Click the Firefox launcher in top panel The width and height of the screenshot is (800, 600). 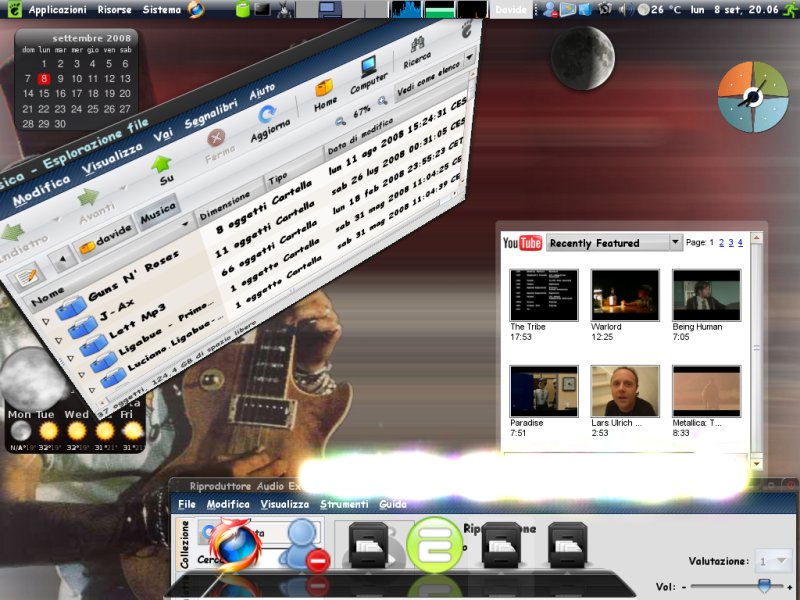point(196,9)
